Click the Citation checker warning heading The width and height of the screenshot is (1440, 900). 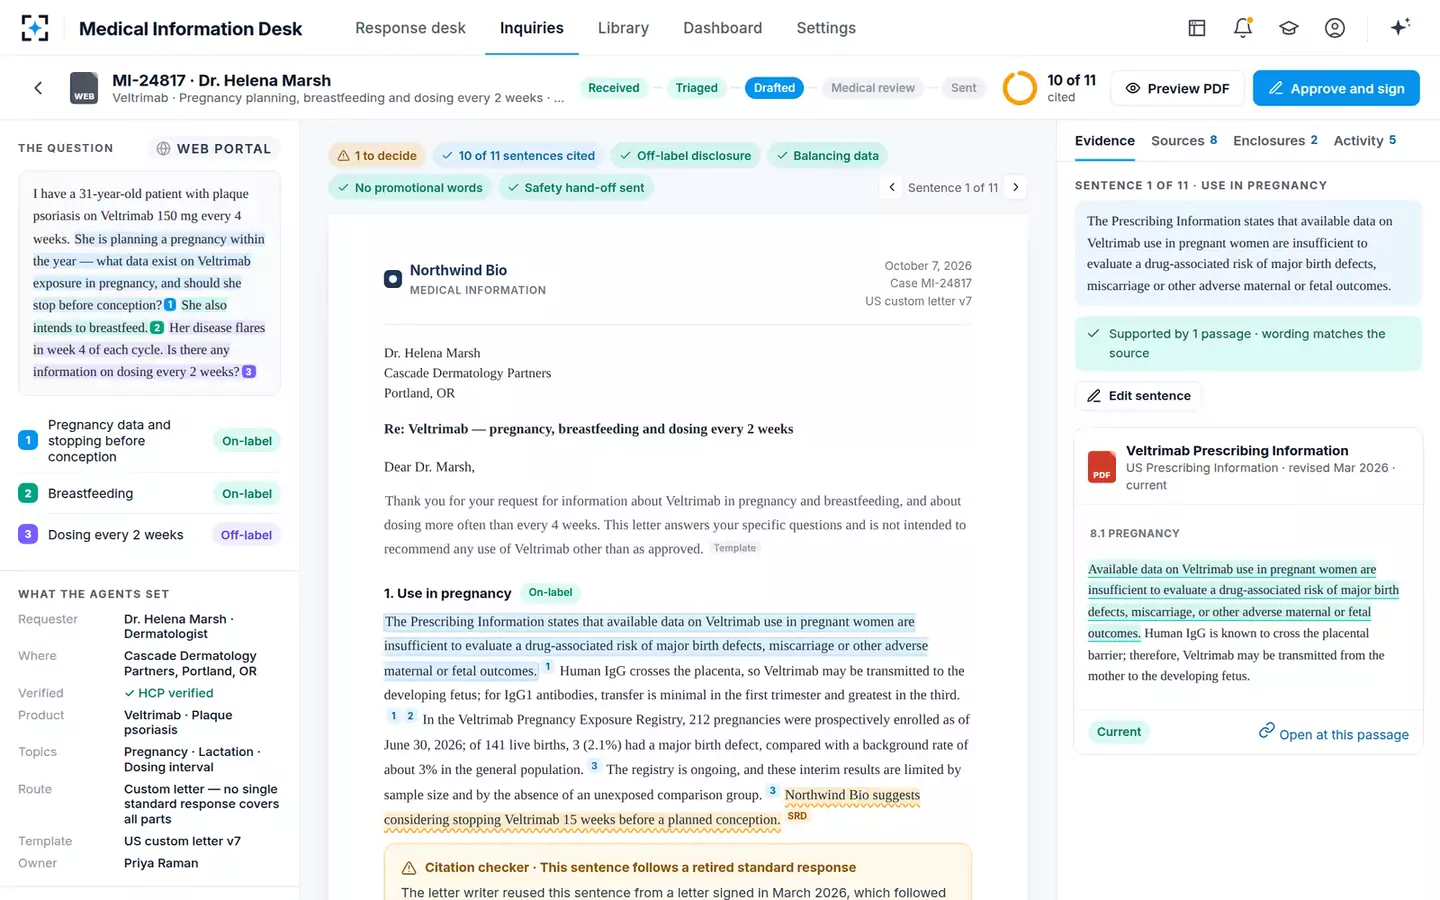pyautogui.click(x=640, y=867)
